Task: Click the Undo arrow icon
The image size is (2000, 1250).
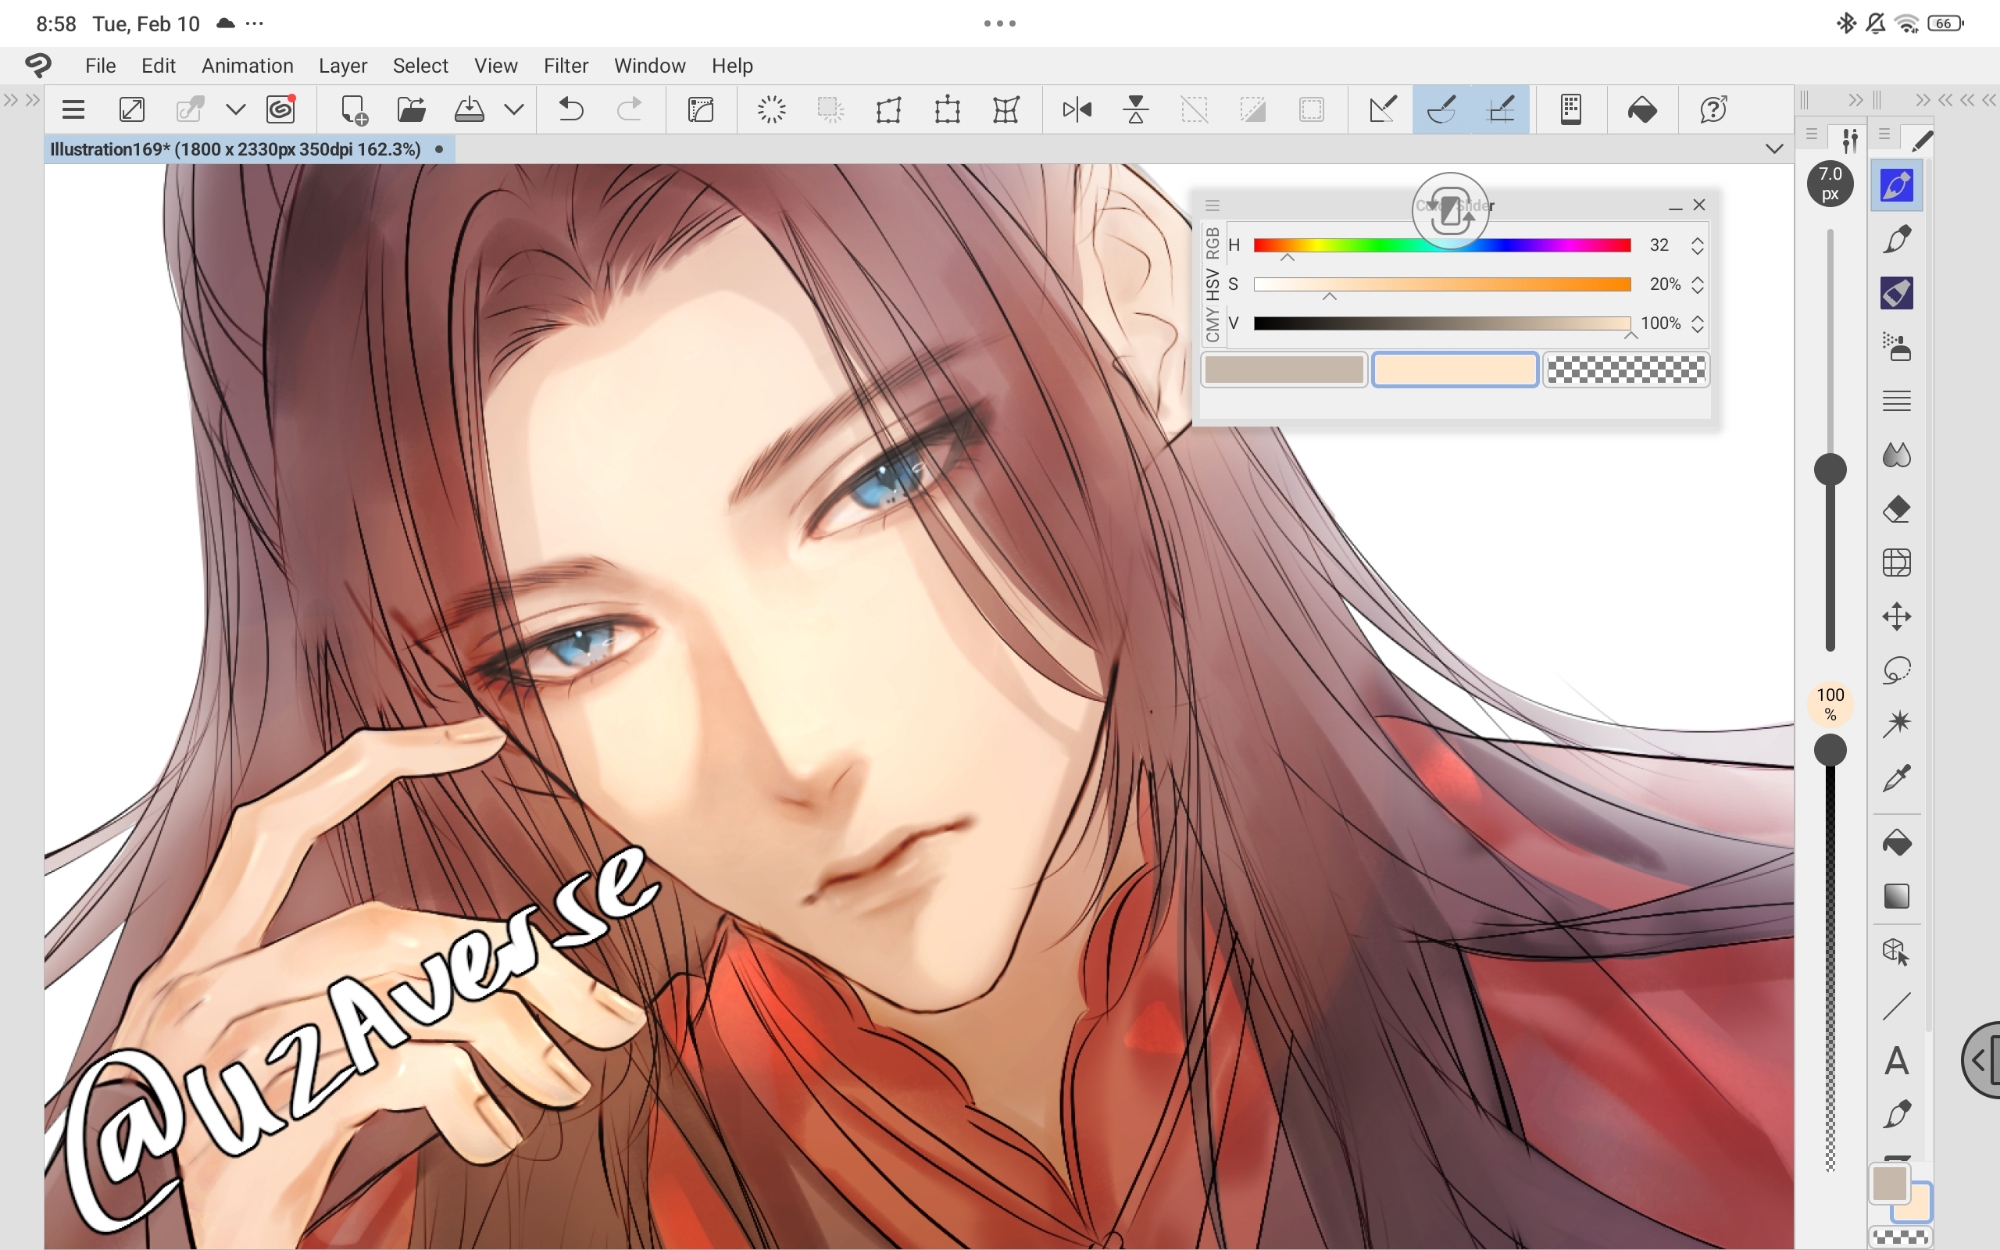Action: 571,110
